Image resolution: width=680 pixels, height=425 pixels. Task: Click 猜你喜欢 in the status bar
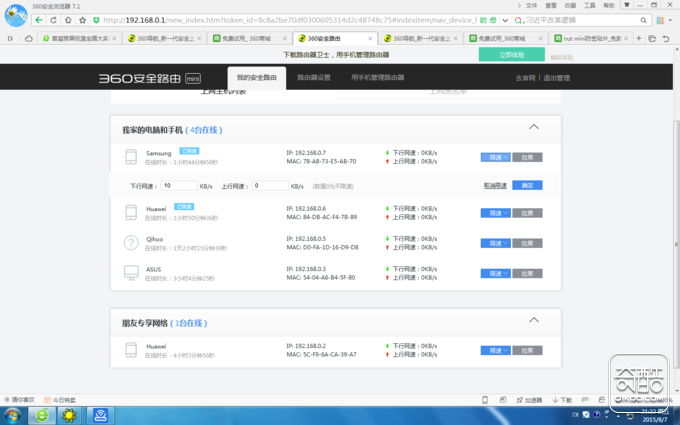[20, 400]
